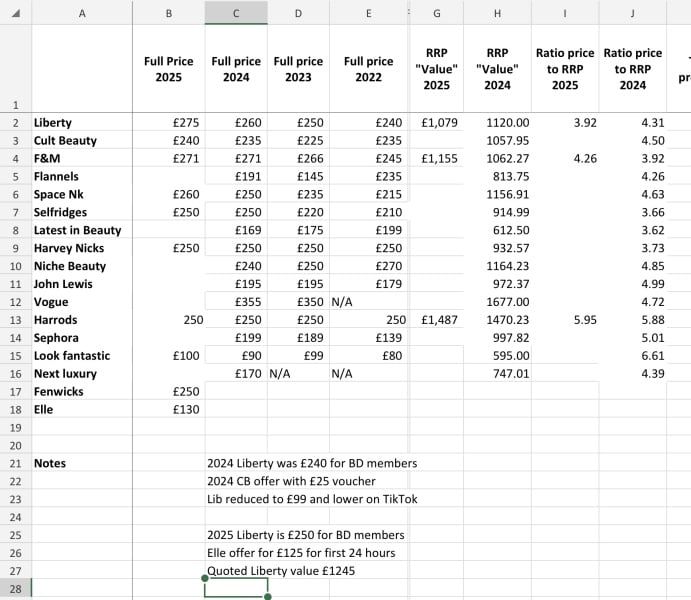This screenshot has width=691, height=600.
Task: Click the 1677.00 RRP value cell
Action: coord(497,302)
